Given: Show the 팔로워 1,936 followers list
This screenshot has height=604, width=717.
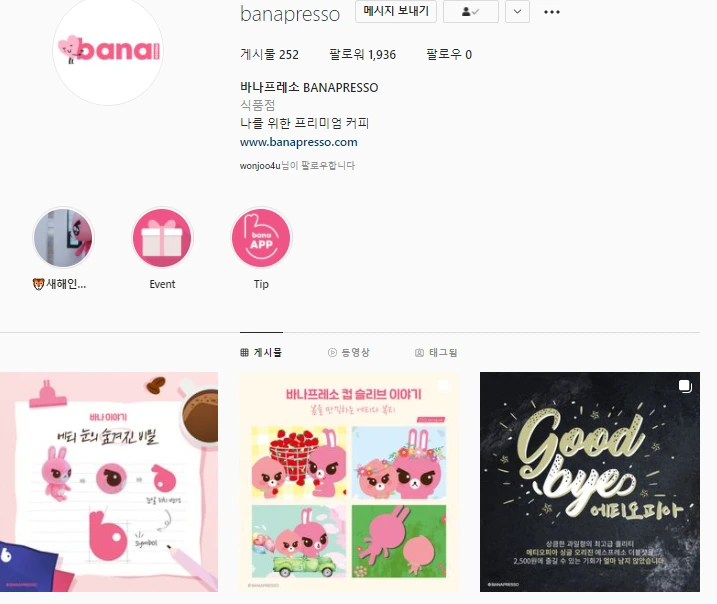Looking at the screenshot, I should 363,54.
